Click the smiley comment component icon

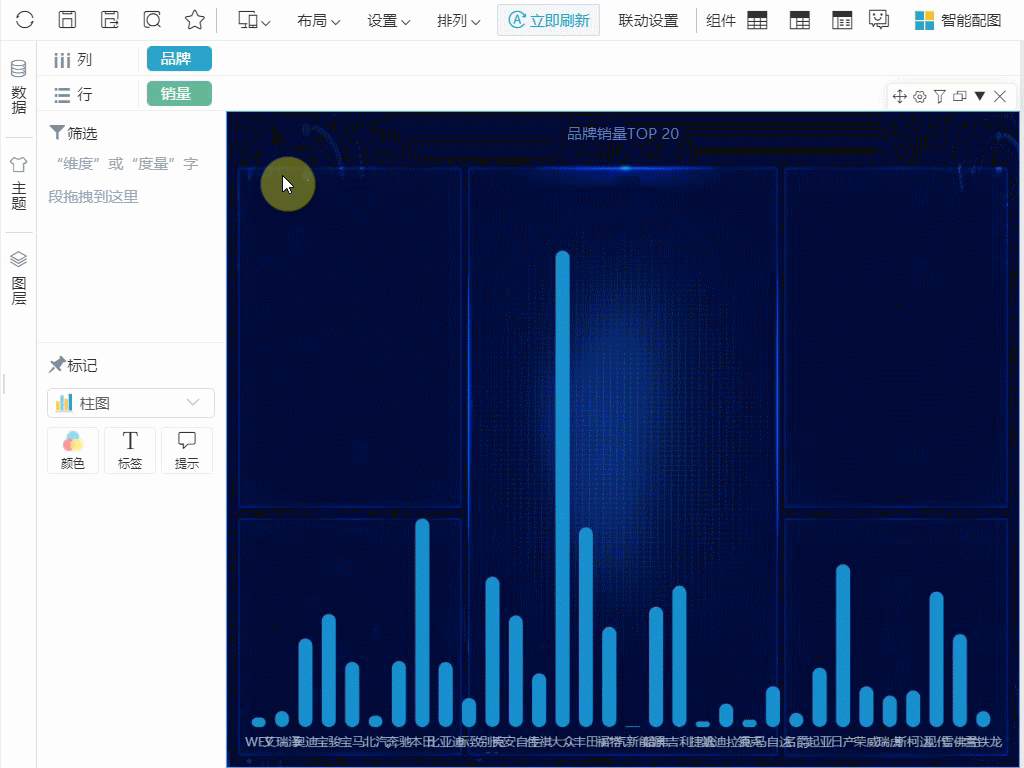(x=879, y=20)
